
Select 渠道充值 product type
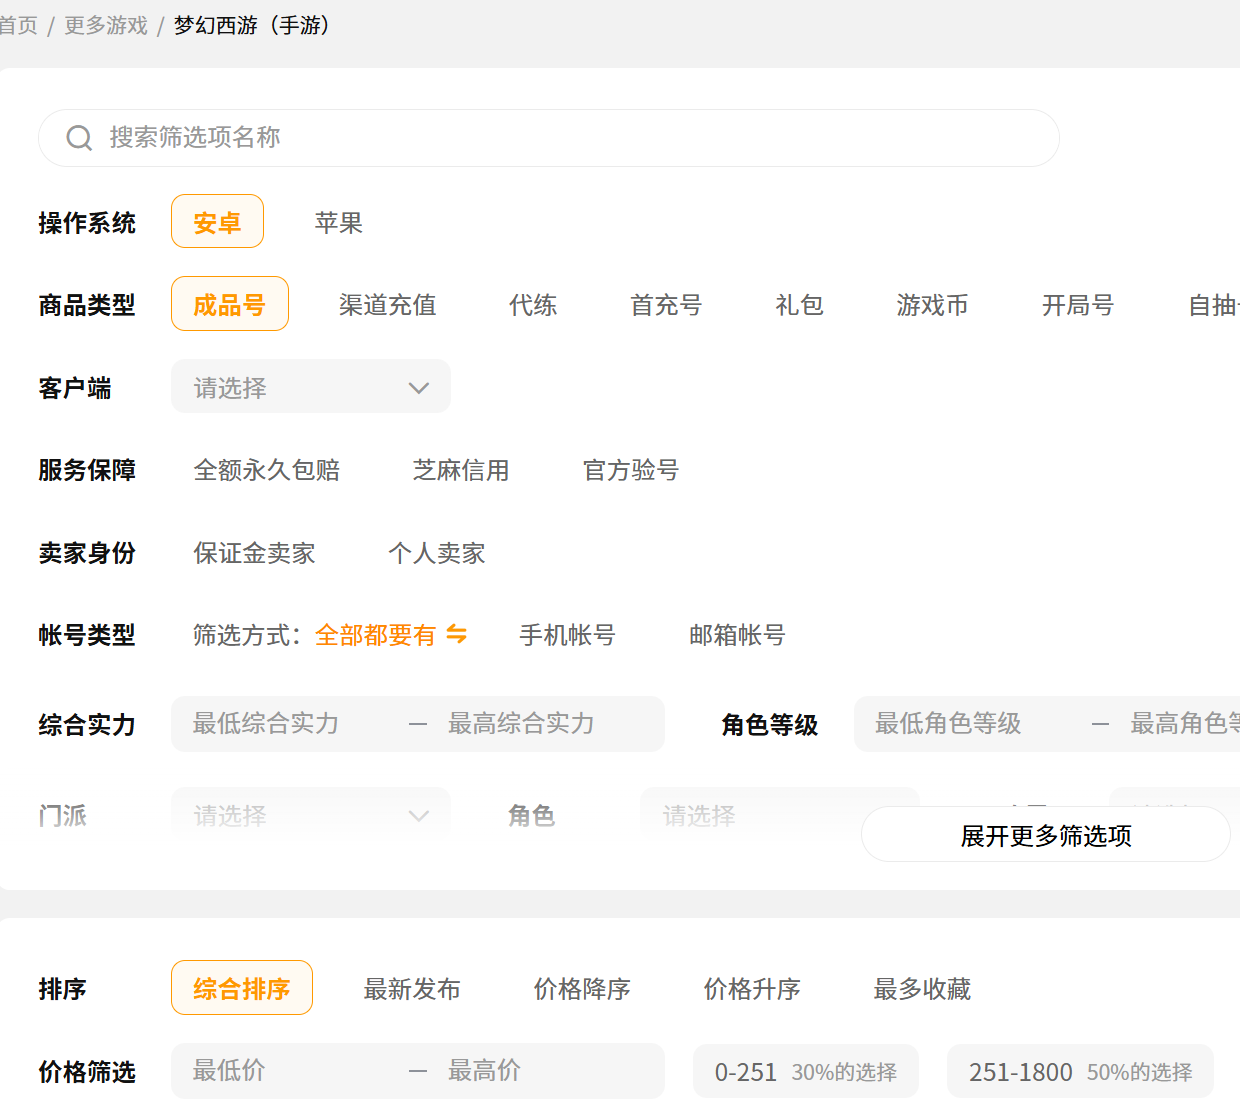tap(387, 305)
